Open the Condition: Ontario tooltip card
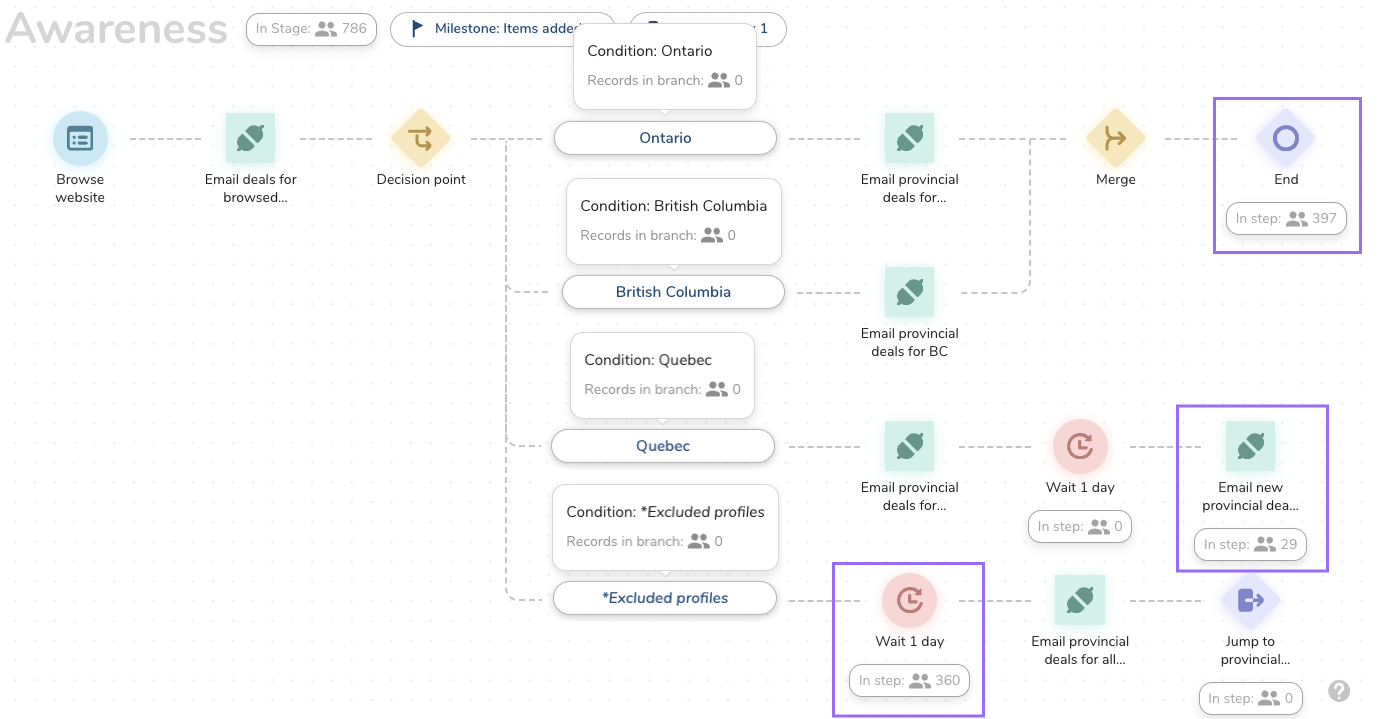 [x=665, y=65]
